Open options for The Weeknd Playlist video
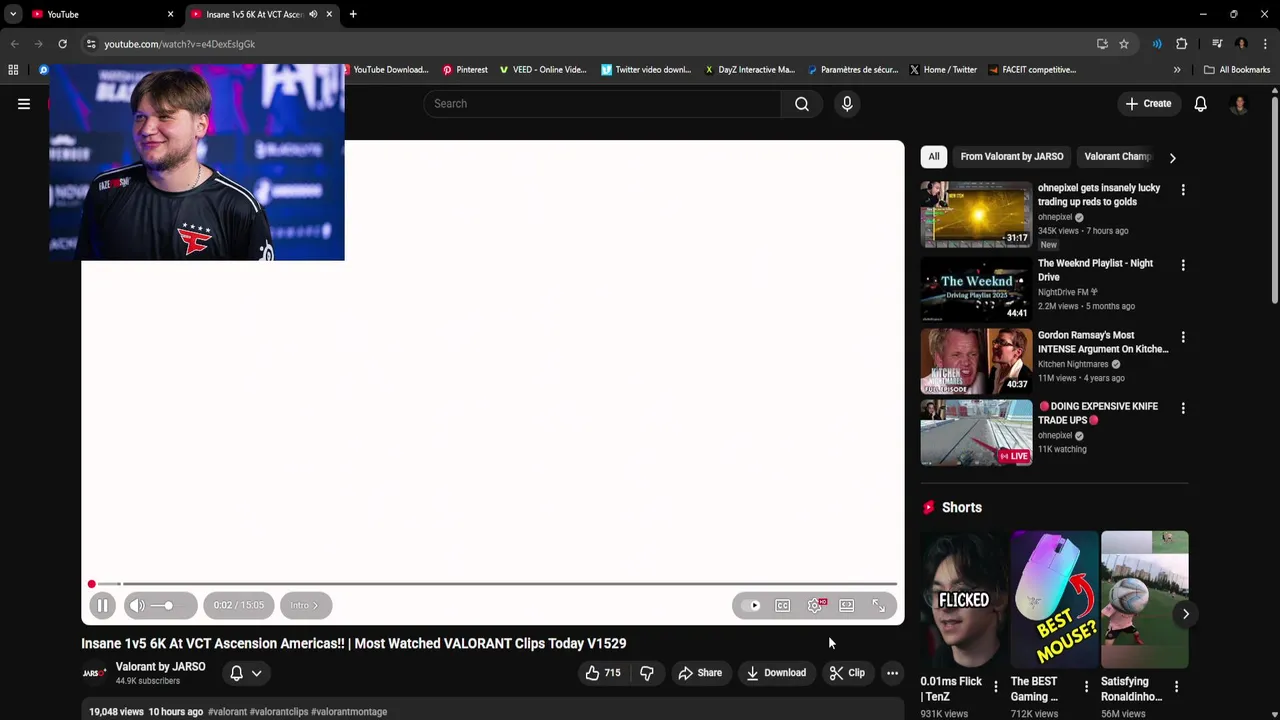Viewport: 1280px width, 720px height. point(1183,265)
